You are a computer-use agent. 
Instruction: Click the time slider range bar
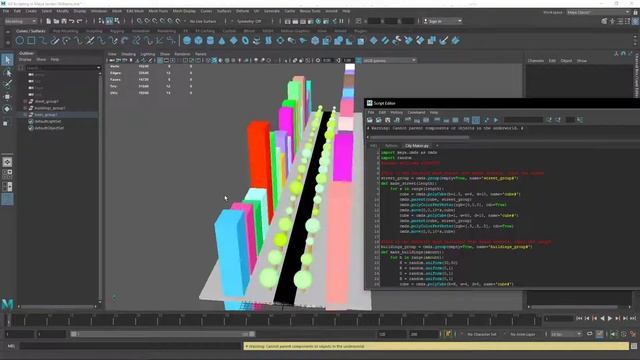click(163, 334)
